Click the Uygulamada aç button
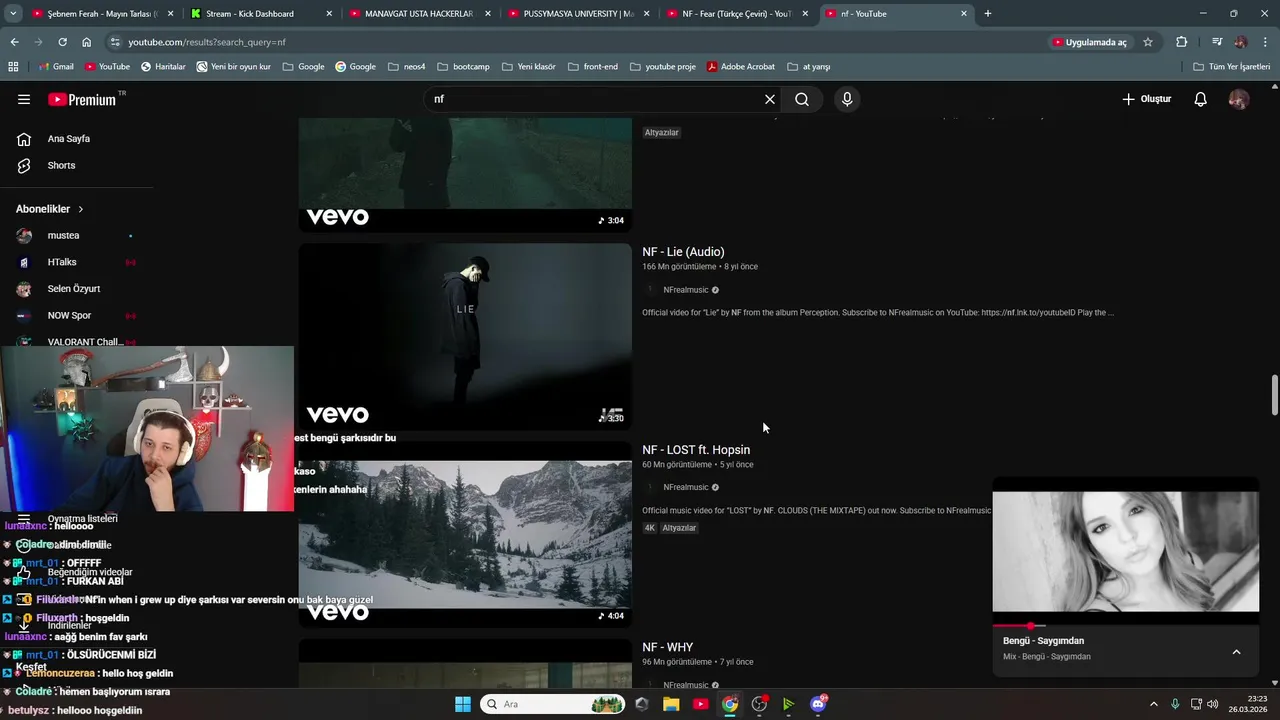Viewport: 1280px width, 720px height. [1089, 42]
